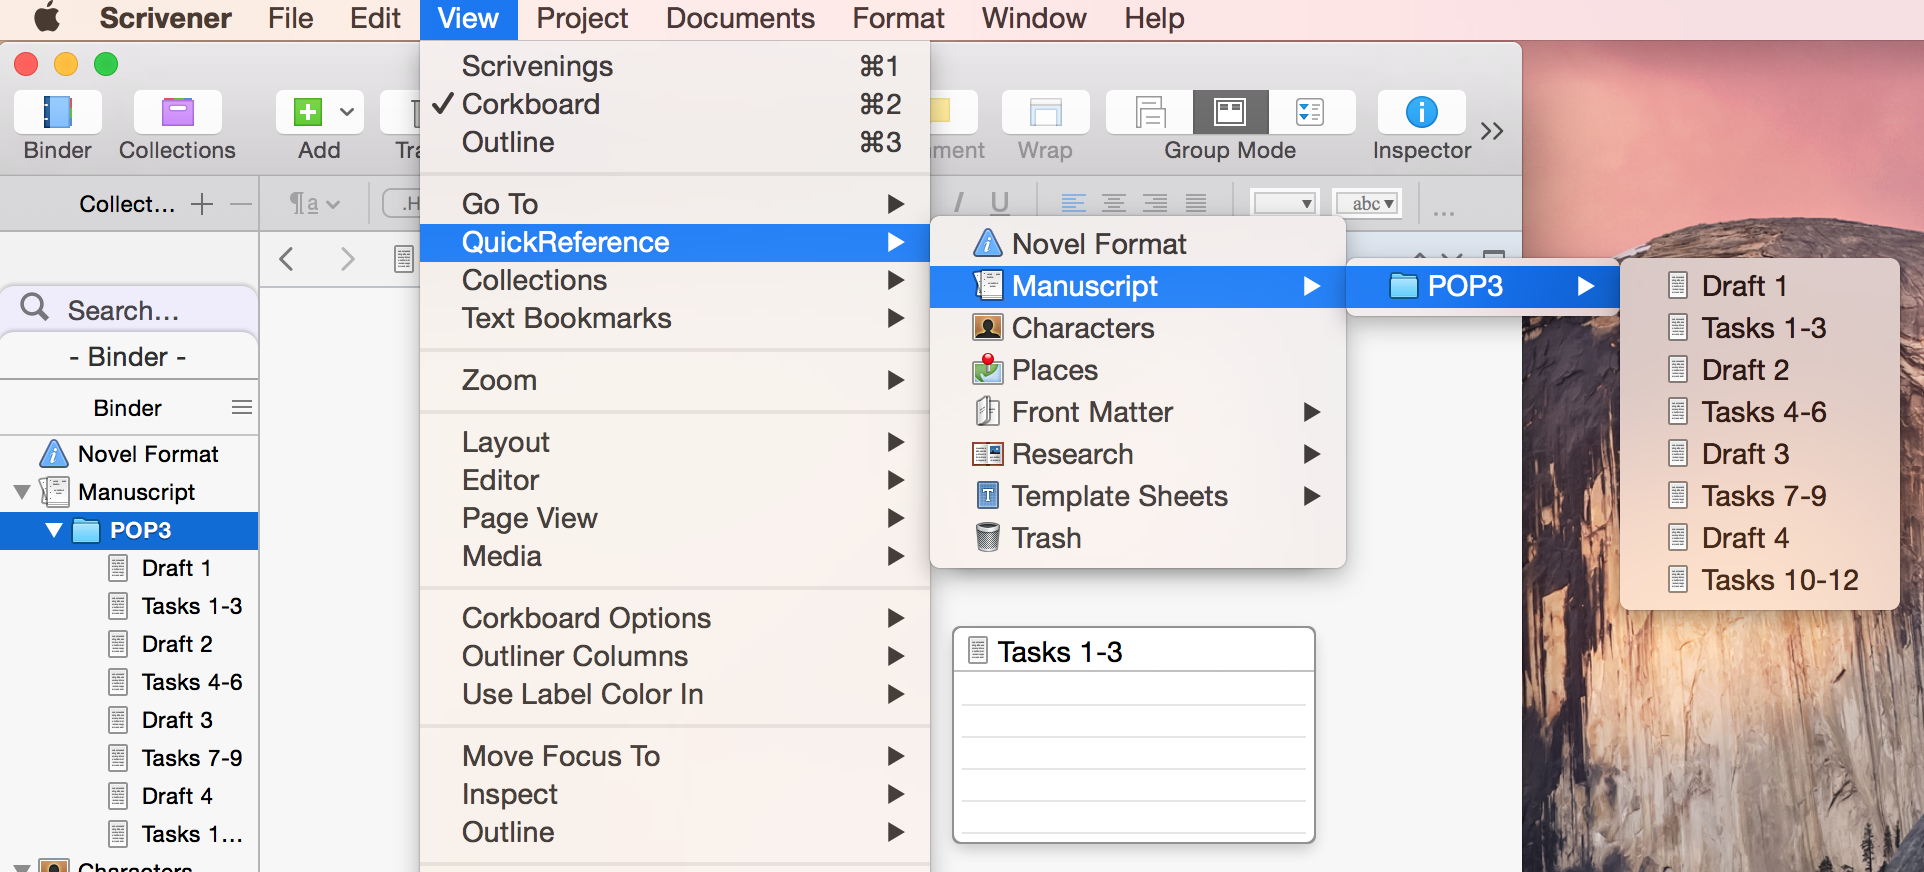Select Draft 4 in the binder
Image resolution: width=1924 pixels, height=872 pixels.
129,796
